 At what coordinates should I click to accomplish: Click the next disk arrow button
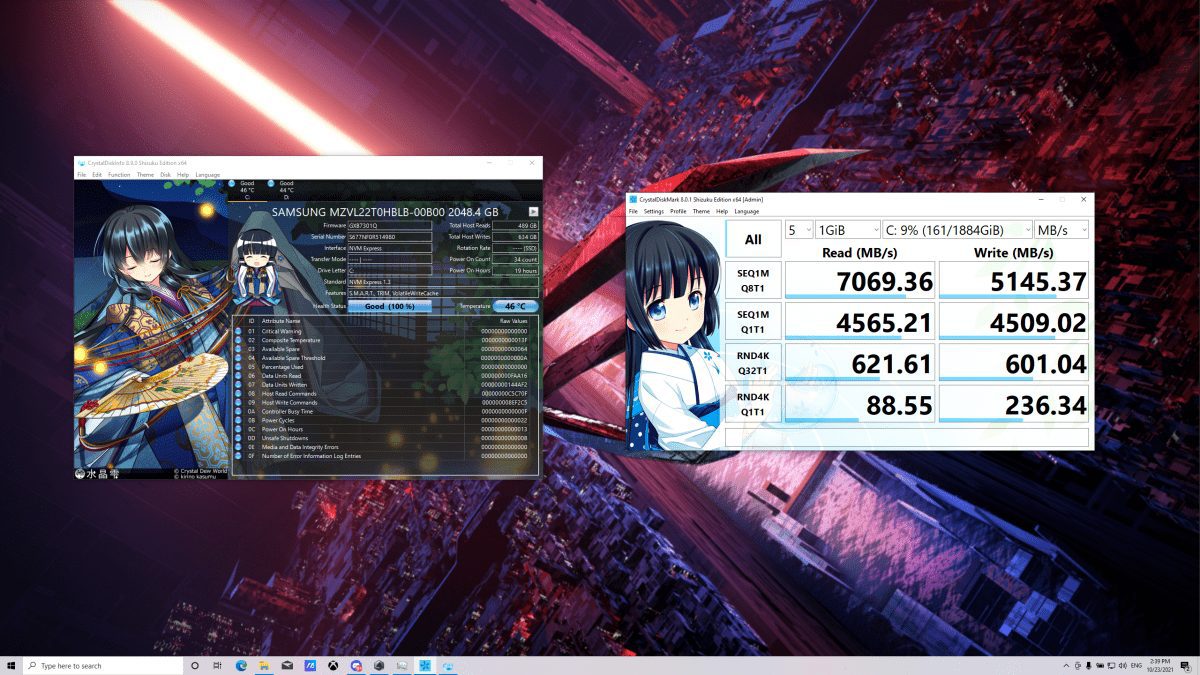pos(533,212)
